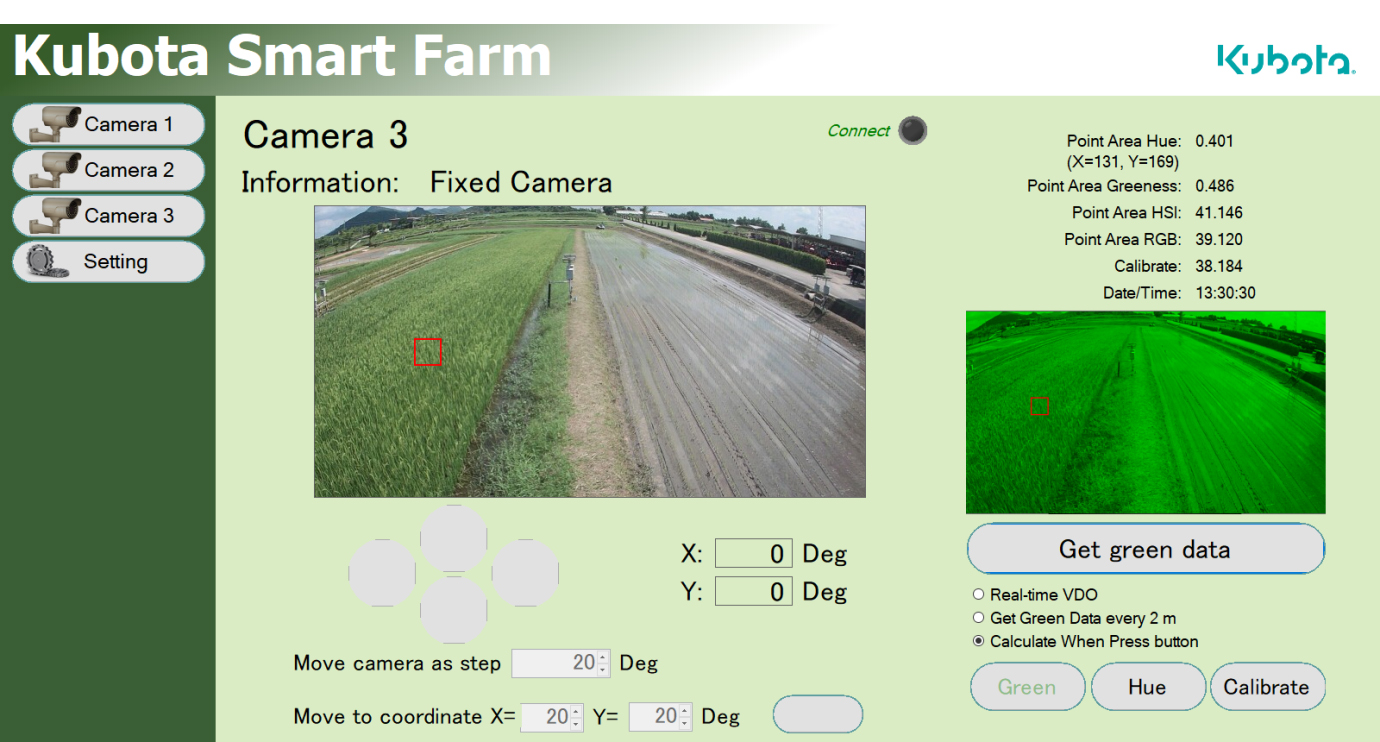1380x742 pixels.
Task: Click the Calibrate button
Action: 1267,687
